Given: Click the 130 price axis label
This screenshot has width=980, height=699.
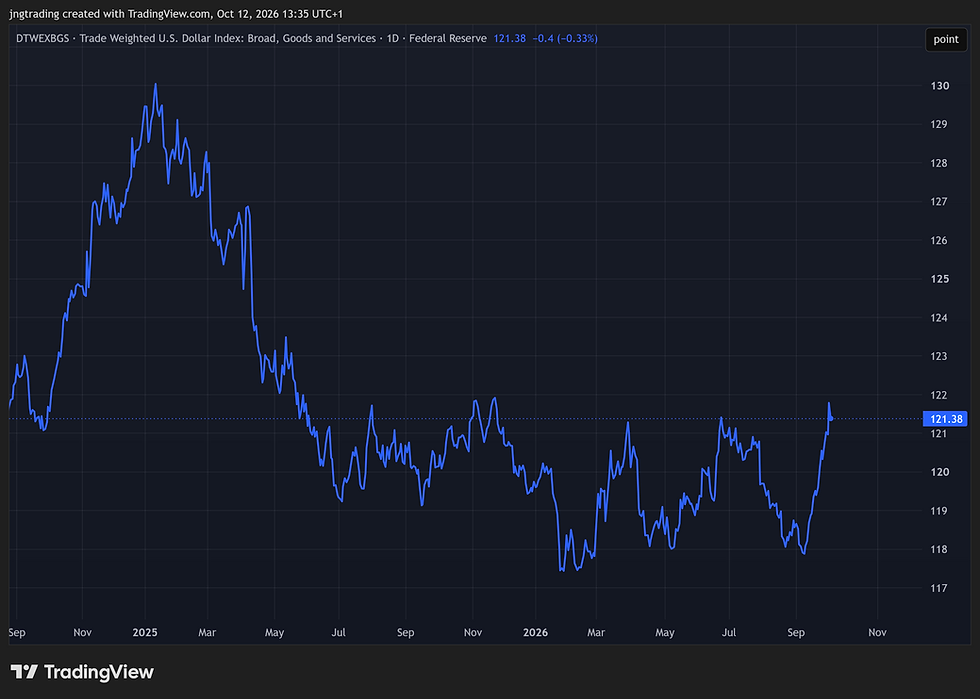Looking at the screenshot, I should tap(939, 86).
